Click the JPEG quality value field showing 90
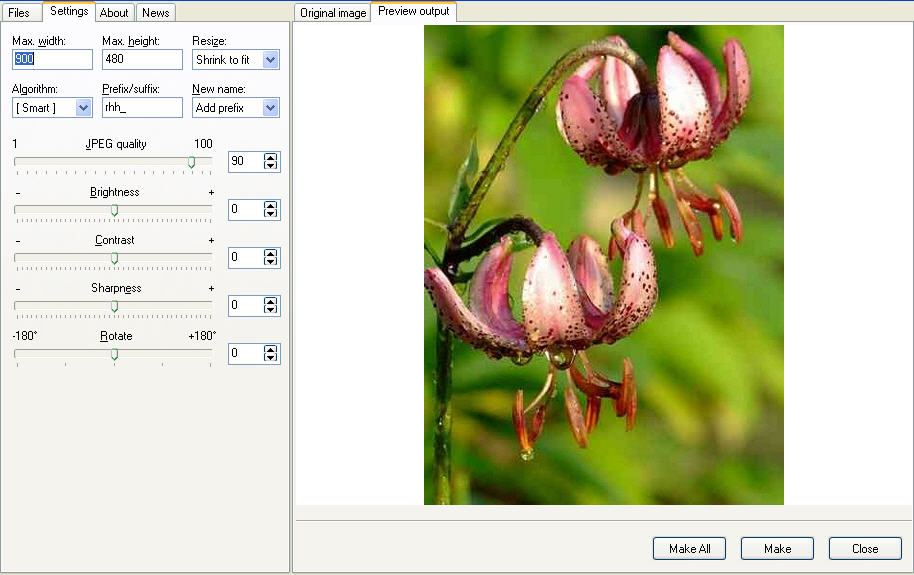914x575 pixels. tap(245, 162)
